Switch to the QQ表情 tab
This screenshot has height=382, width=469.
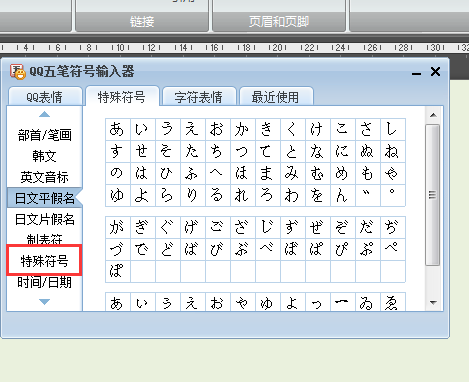(45, 97)
